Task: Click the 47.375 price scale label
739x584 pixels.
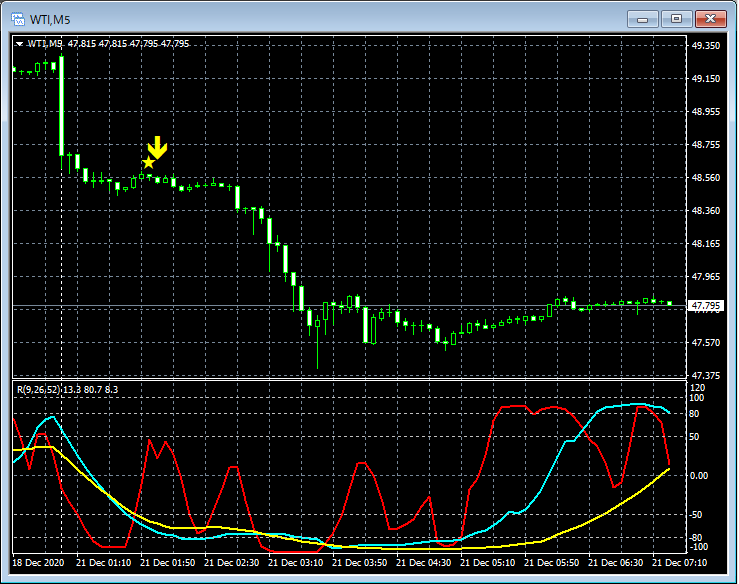Action: (x=706, y=376)
